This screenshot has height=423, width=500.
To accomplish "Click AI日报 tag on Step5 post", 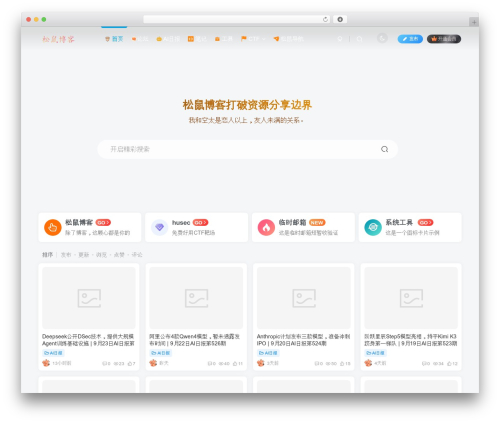I will click(375, 353).
